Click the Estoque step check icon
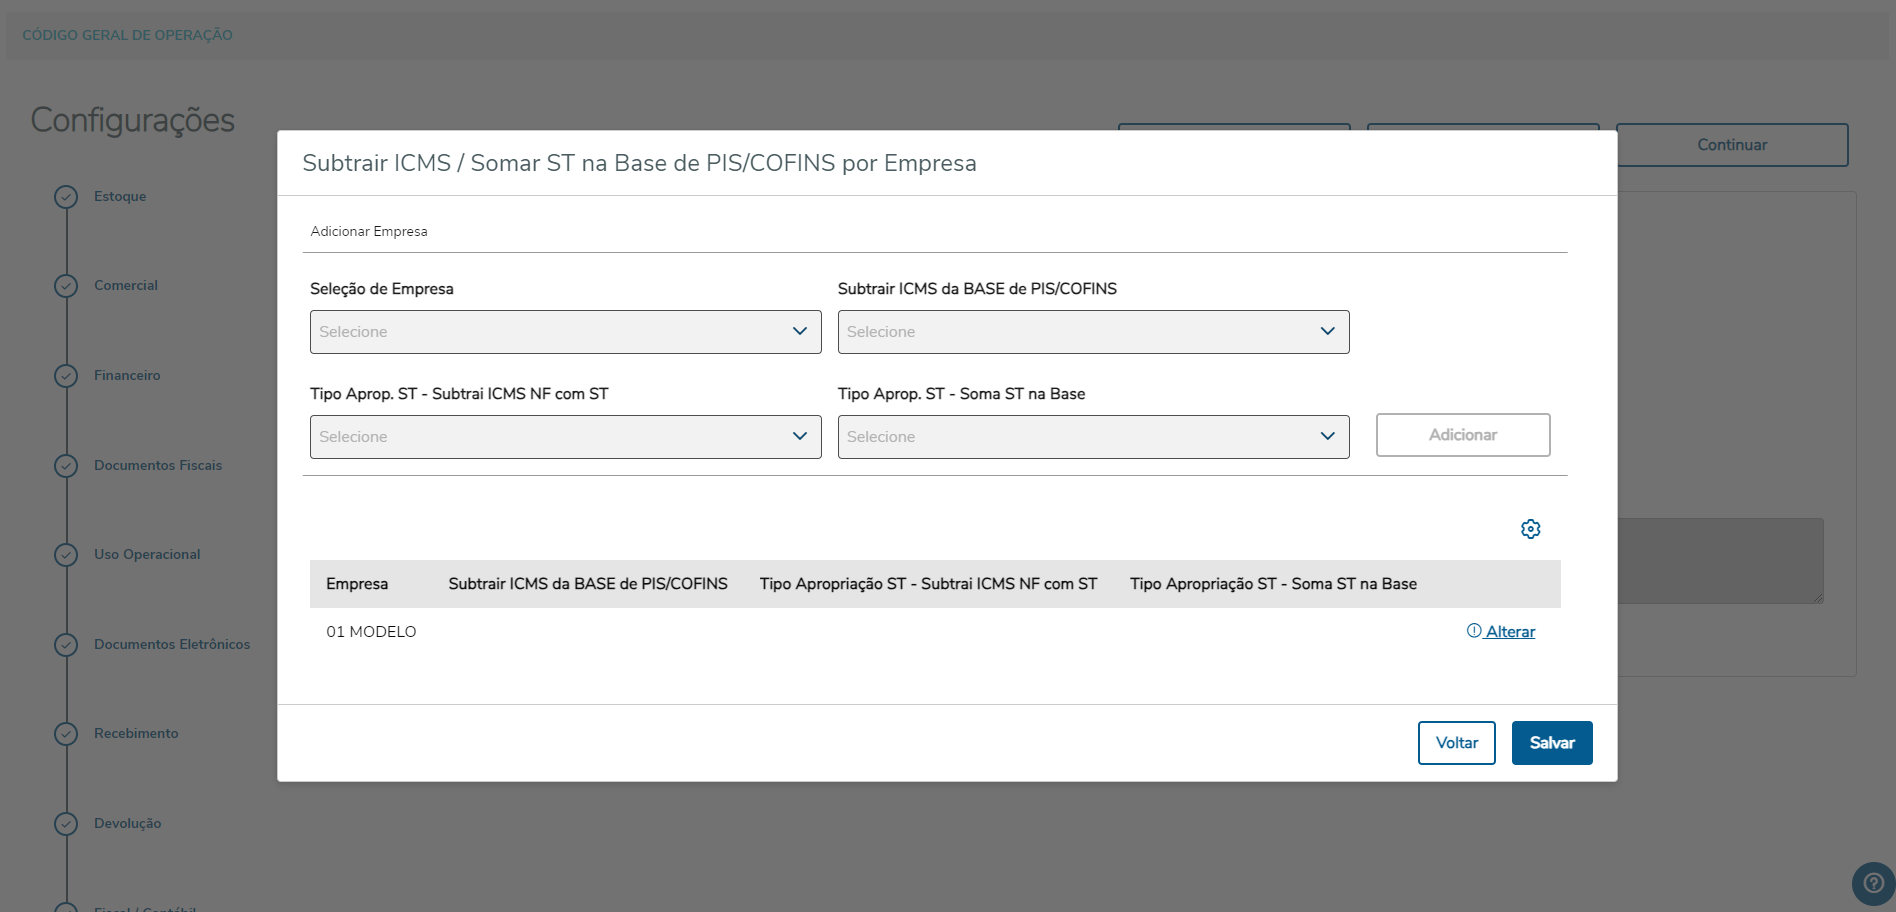Image resolution: width=1896 pixels, height=912 pixels. (66, 197)
